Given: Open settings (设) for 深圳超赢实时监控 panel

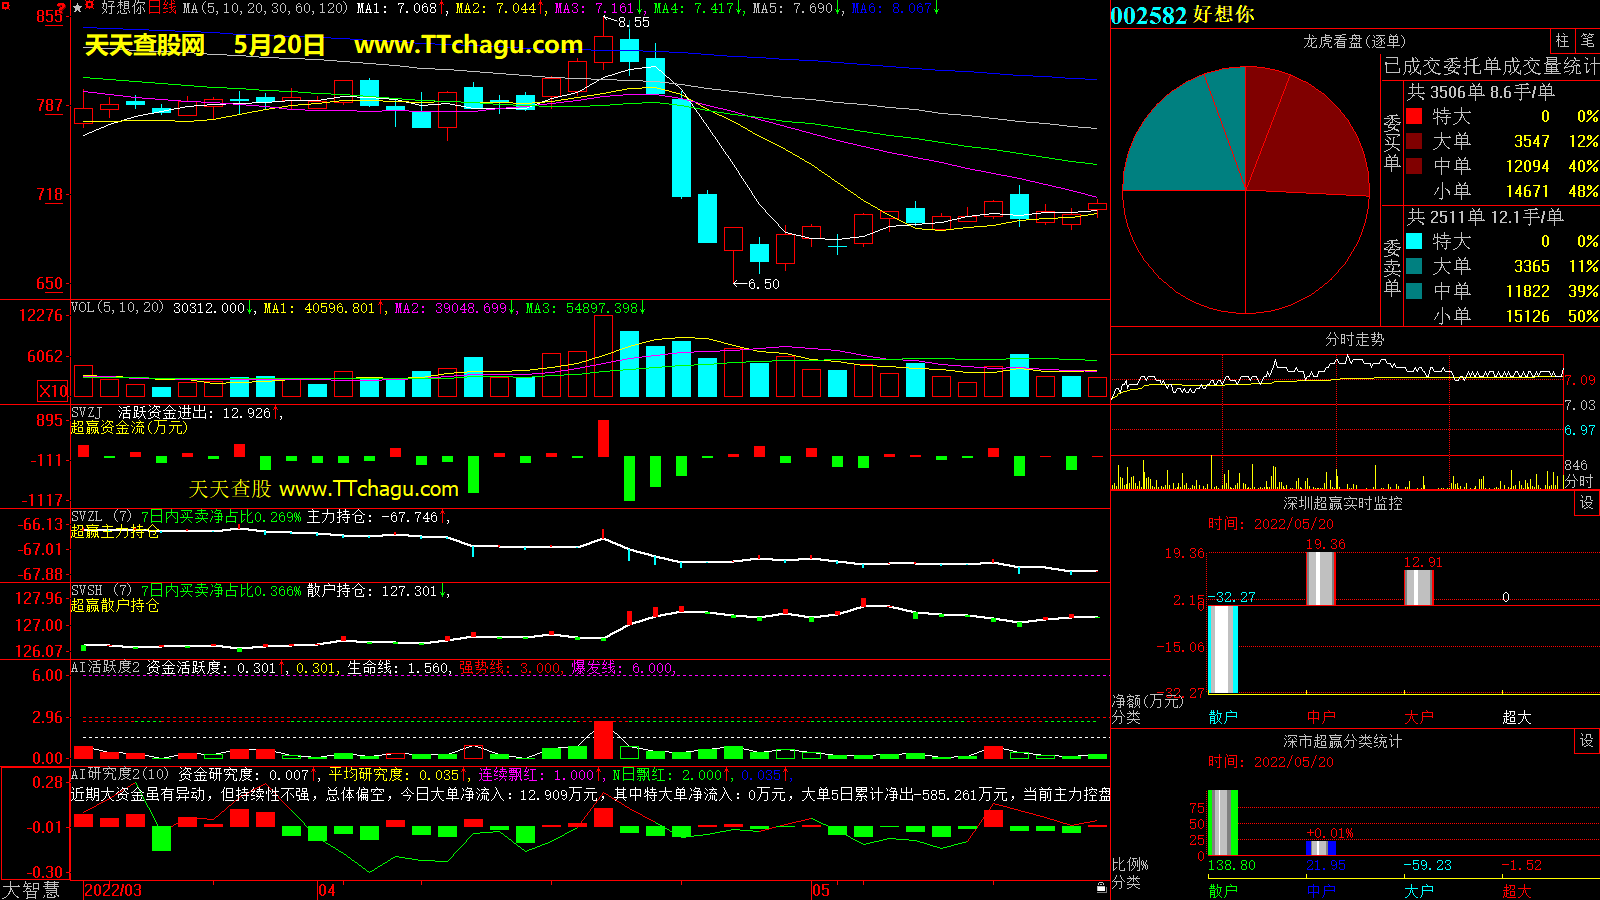Looking at the screenshot, I should click(x=1586, y=503).
